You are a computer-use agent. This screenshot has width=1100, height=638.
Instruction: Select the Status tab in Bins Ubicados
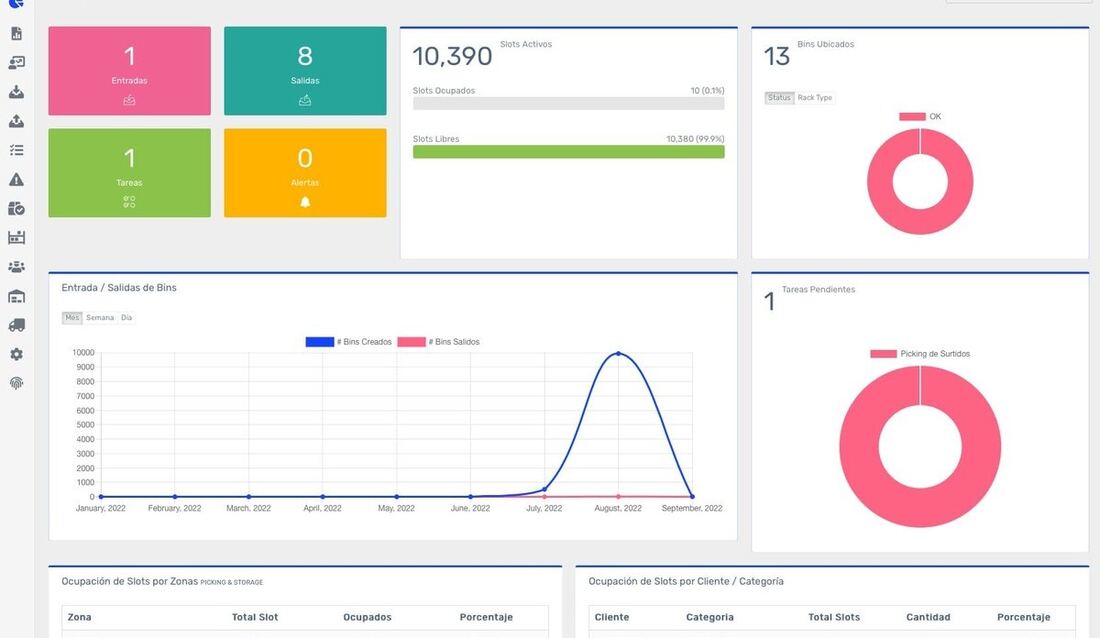click(x=779, y=98)
